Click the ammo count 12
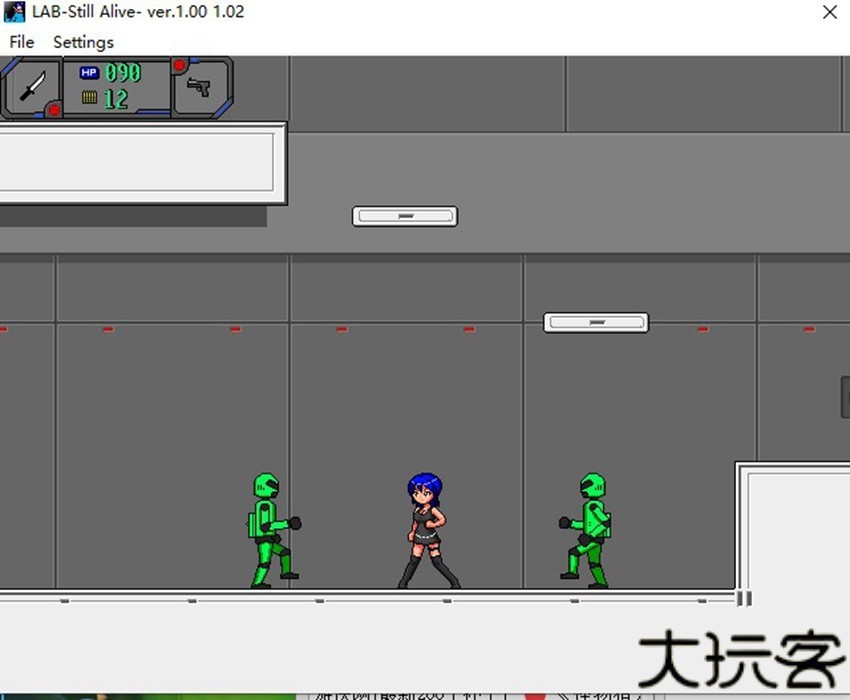Viewport: 850px width, 700px height. click(116, 99)
